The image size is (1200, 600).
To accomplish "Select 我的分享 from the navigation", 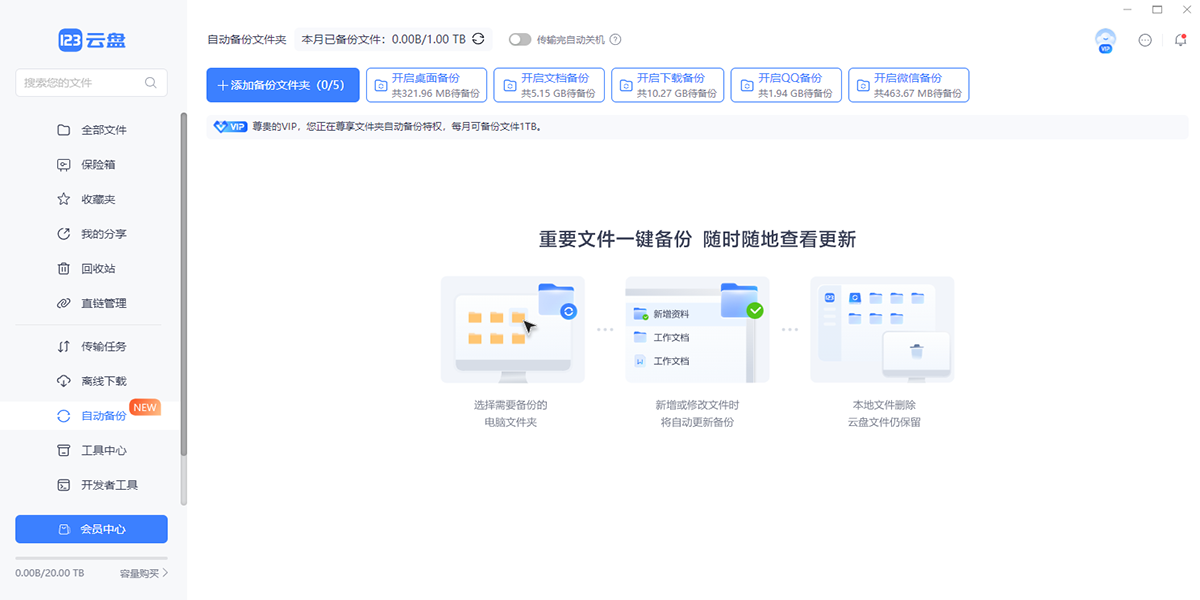I will tap(64, 234).
